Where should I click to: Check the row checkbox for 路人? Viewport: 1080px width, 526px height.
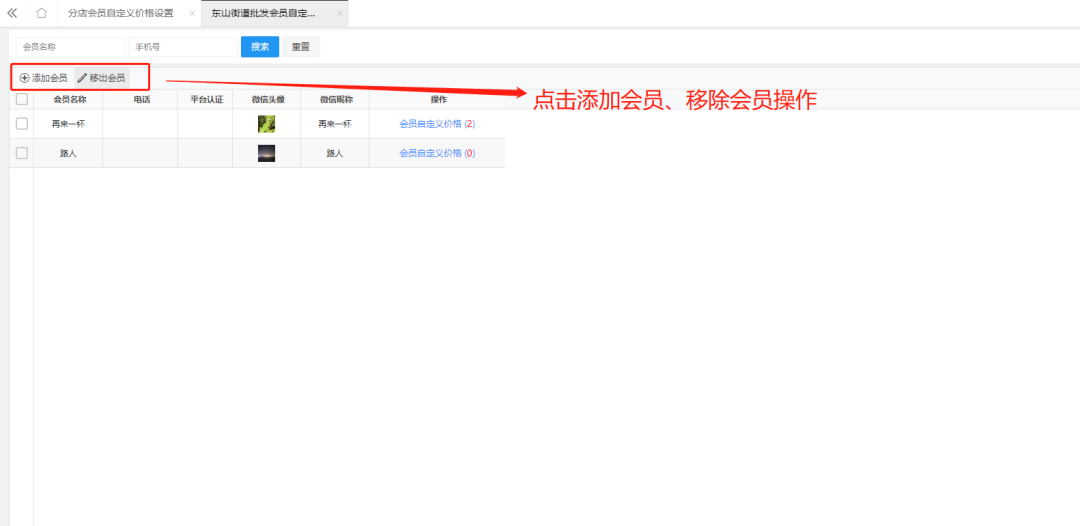point(22,153)
